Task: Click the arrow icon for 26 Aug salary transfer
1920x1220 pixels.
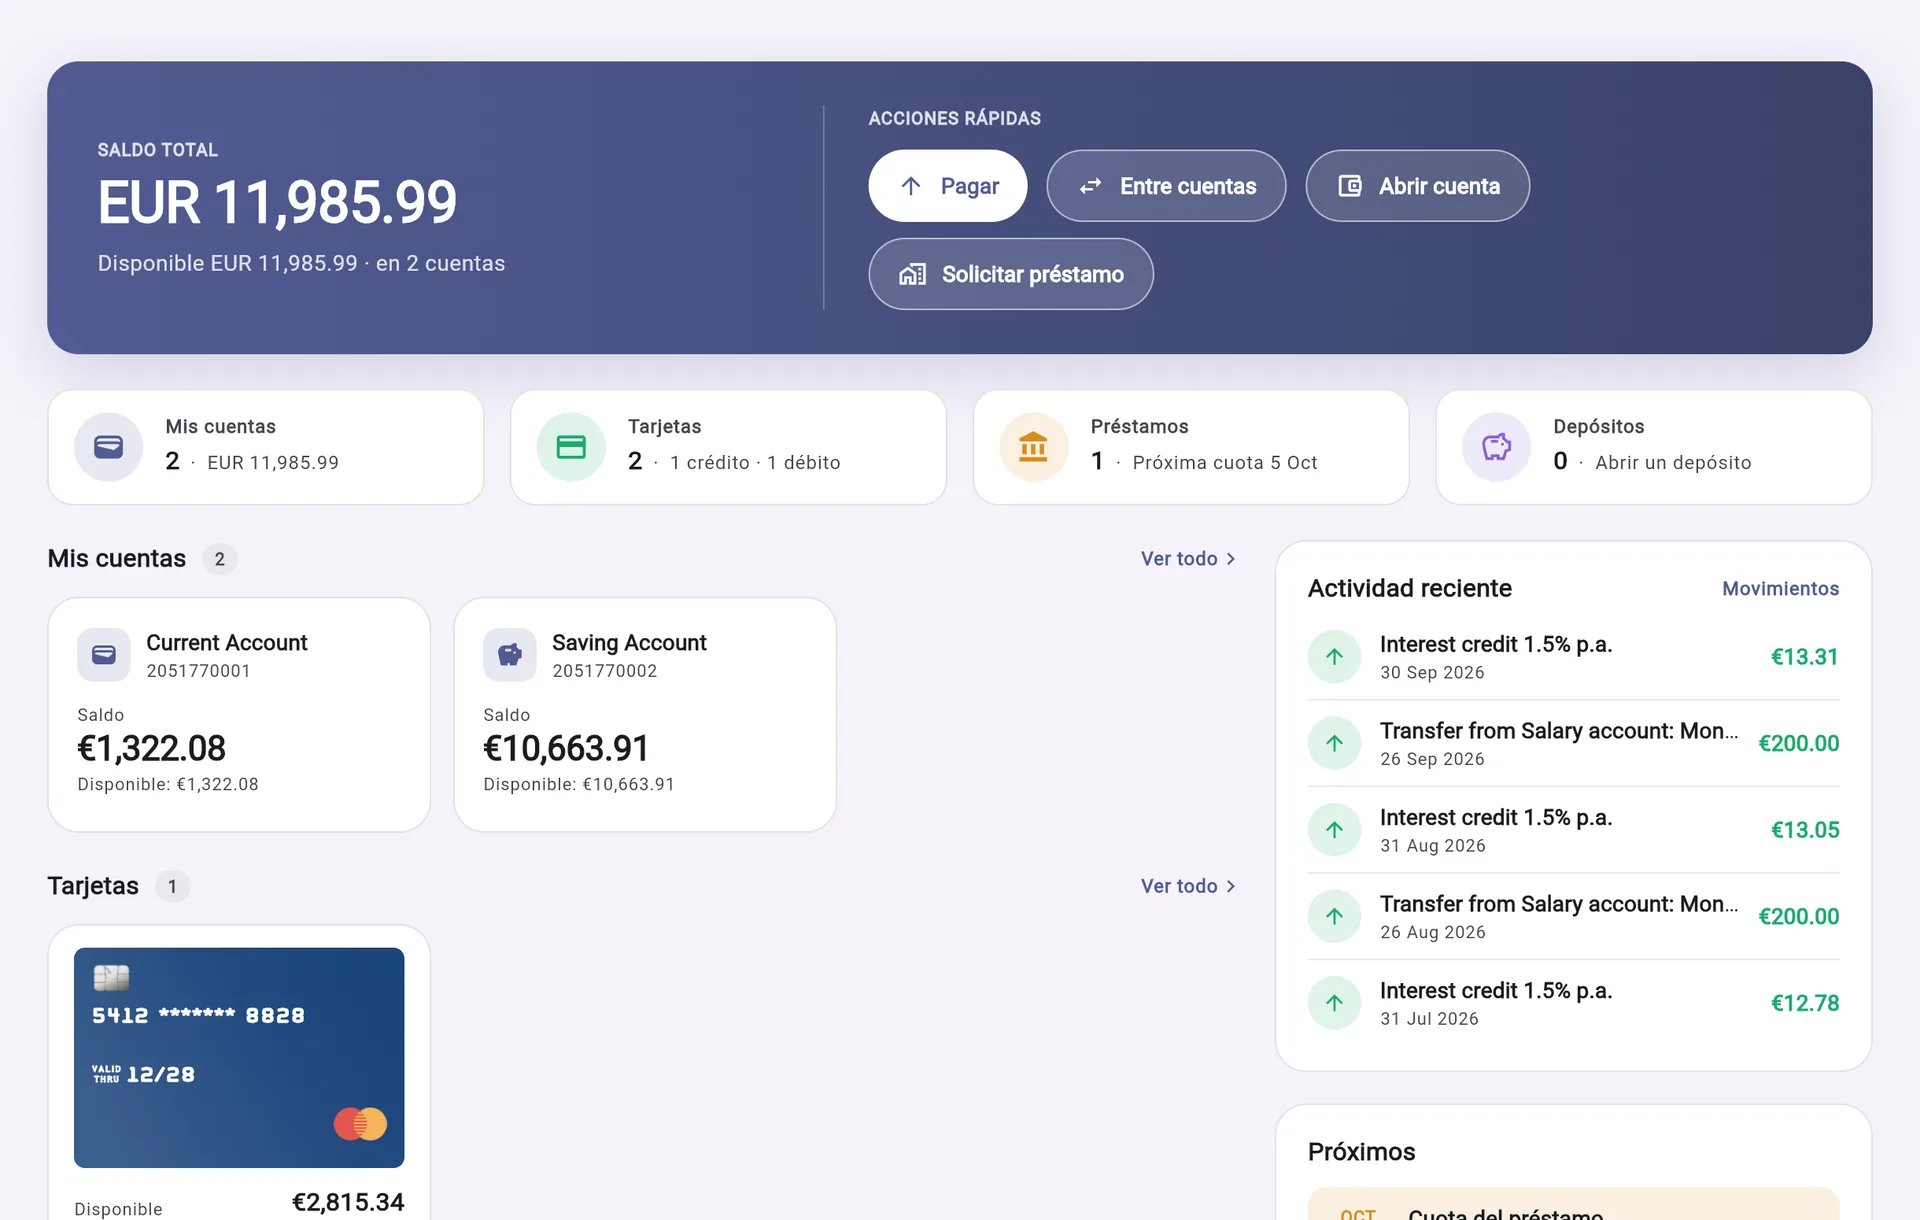Action: point(1334,916)
